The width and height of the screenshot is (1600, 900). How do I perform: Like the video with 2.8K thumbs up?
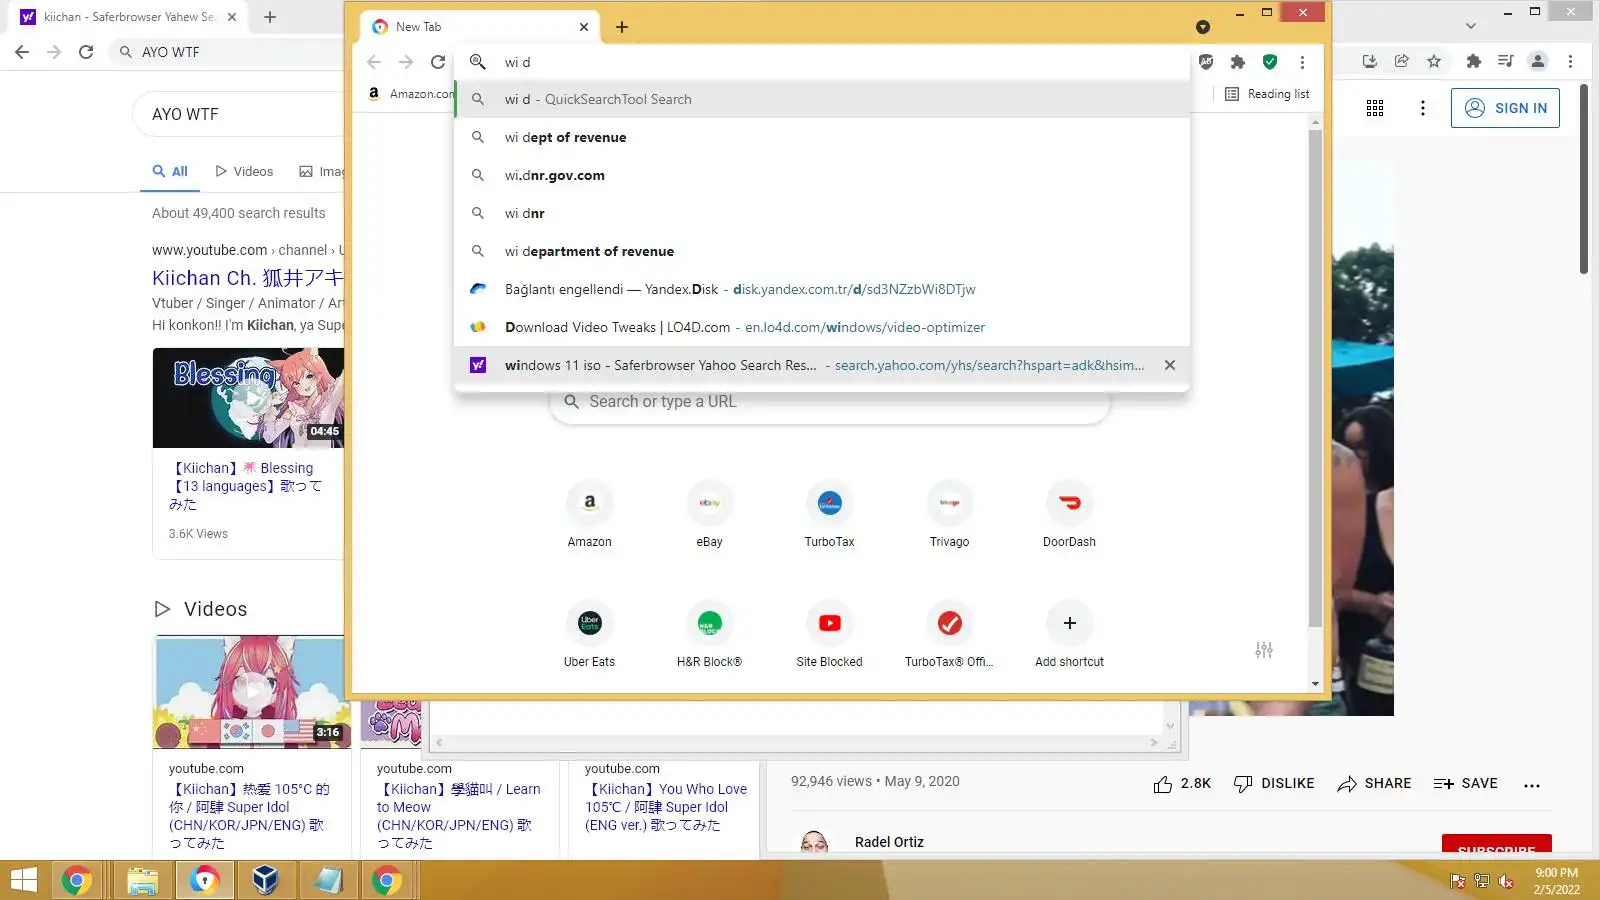point(1182,784)
